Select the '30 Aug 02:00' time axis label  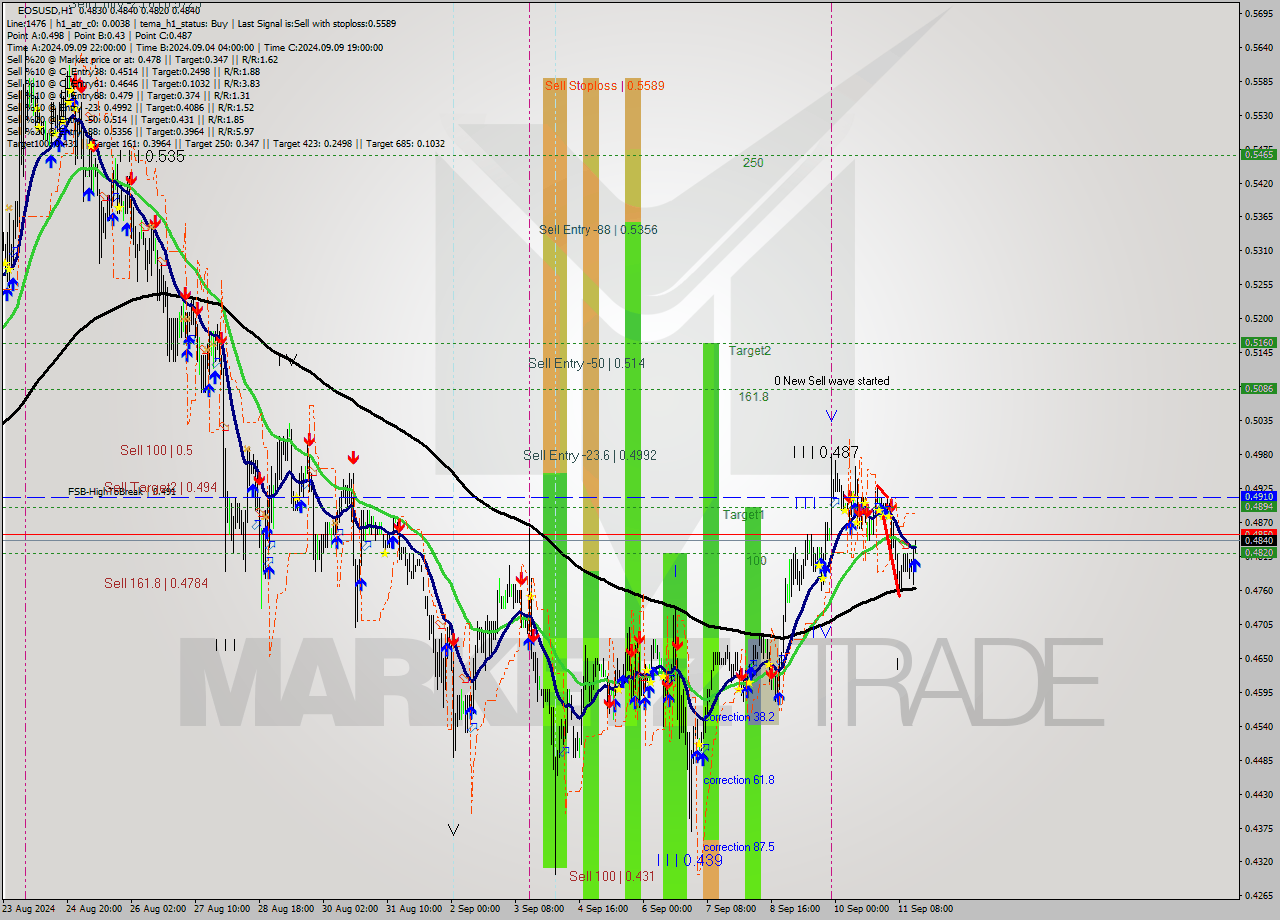350,909
